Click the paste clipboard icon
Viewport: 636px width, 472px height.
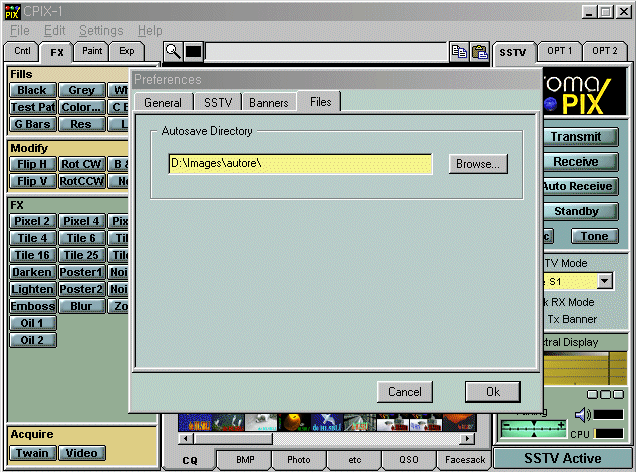coord(480,52)
